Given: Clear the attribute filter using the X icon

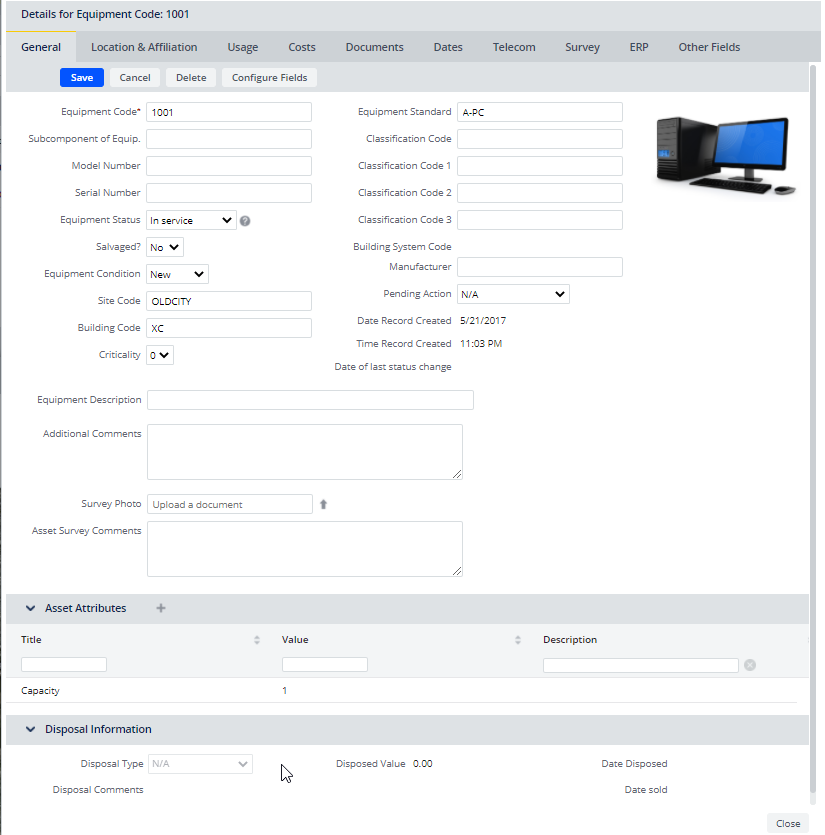Looking at the screenshot, I should (x=750, y=665).
